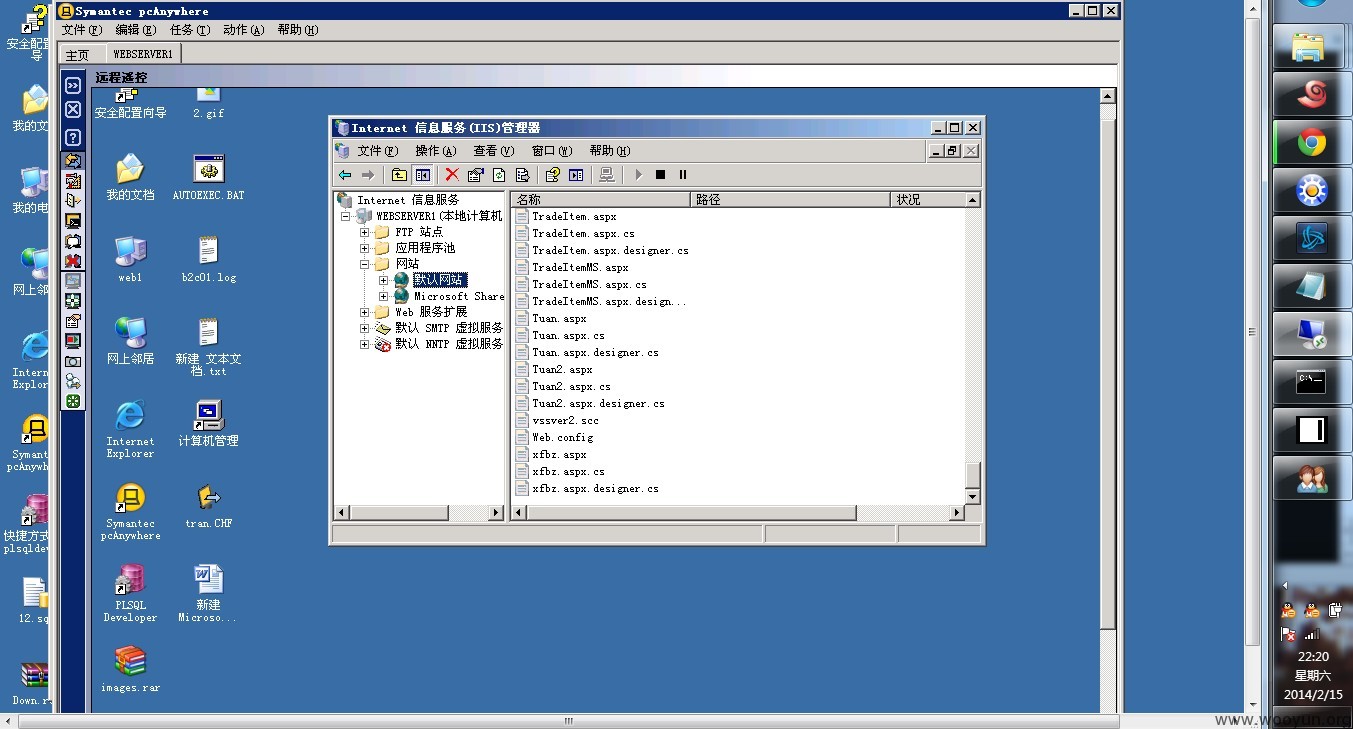Open the pcAnywhere 编辑(E) menu
This screenshot has width=1353, height=729.
pyautogui.click(x=135, y=30)
